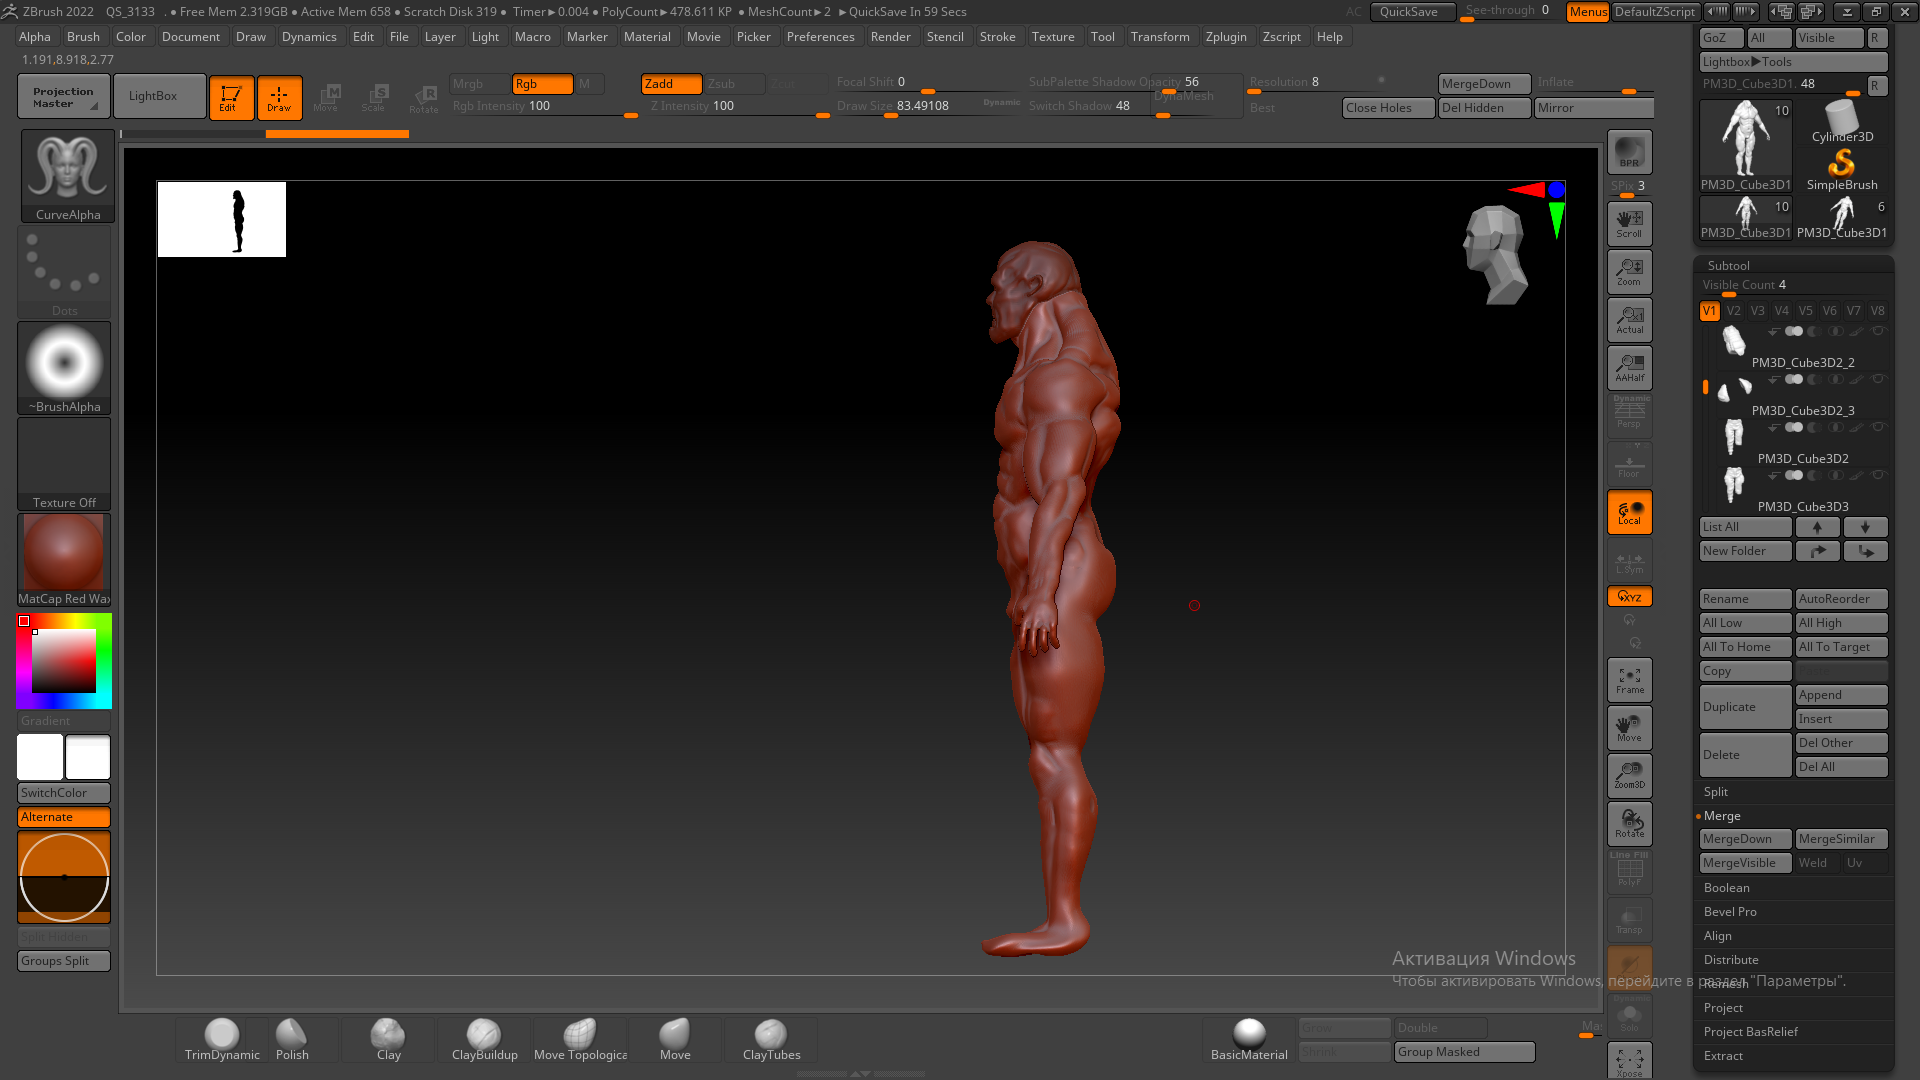Click the Zoom3D navigation icon

[x=1629, y=775]
